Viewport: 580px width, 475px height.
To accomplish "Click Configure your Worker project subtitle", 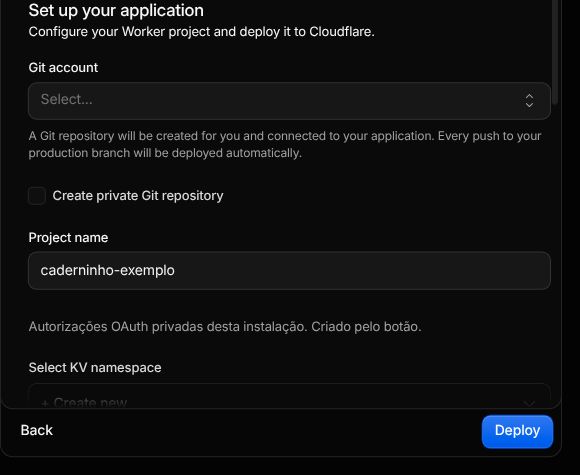I will click(x=202, y=32).
